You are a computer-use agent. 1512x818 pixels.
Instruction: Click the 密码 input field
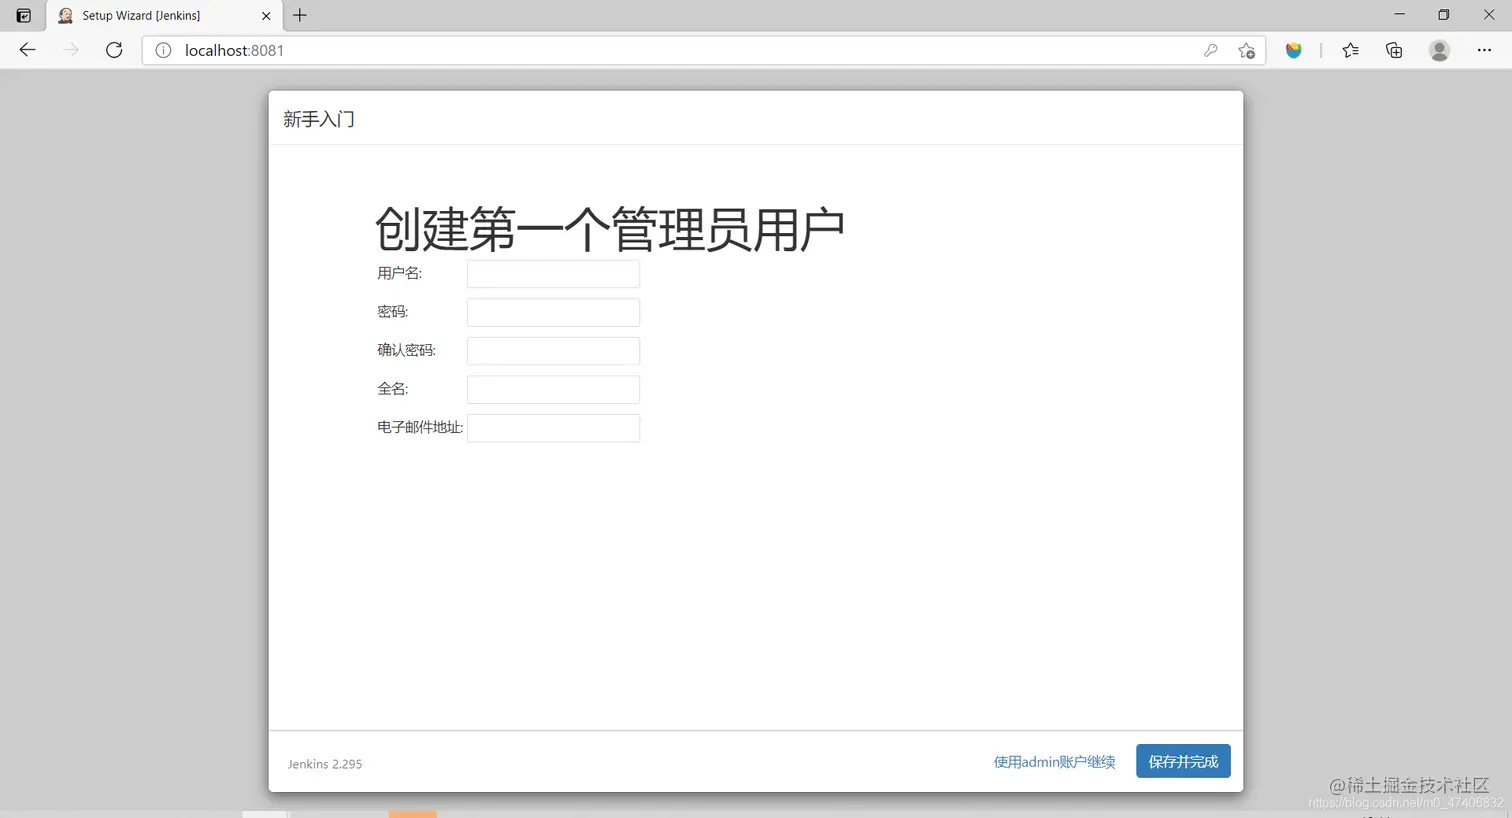[552, 312]
